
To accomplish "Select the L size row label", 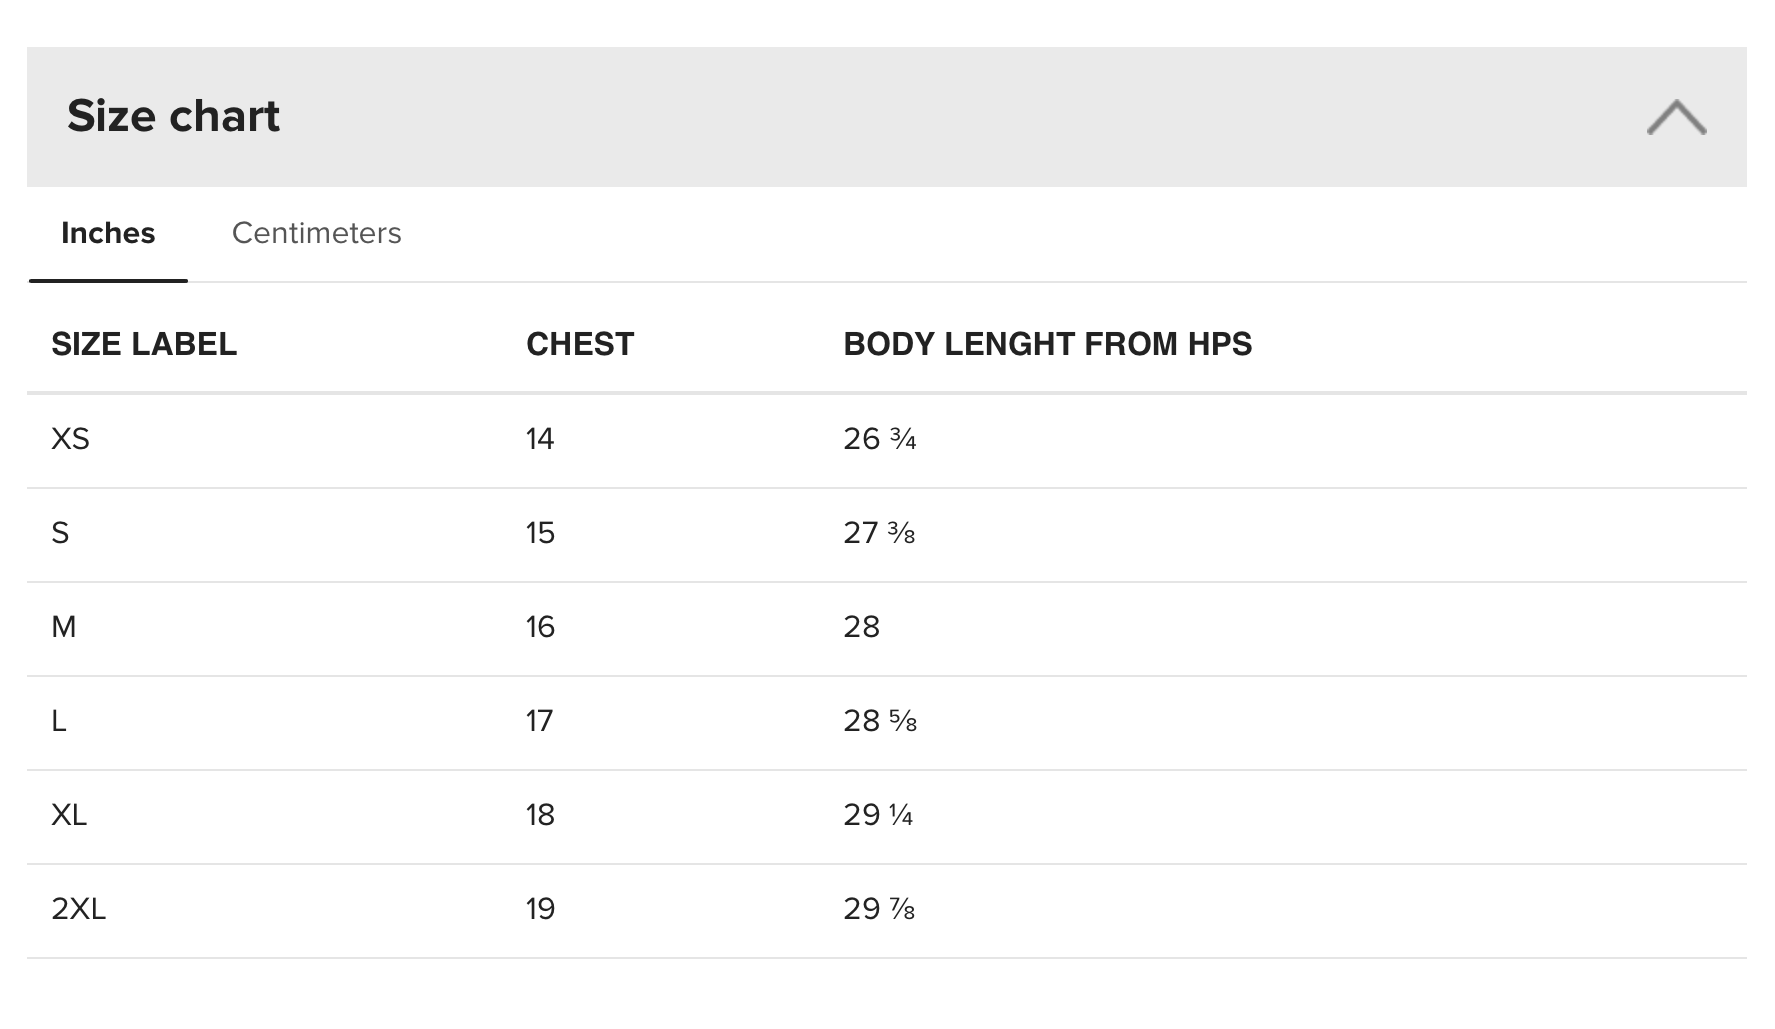I will point(59,721).
